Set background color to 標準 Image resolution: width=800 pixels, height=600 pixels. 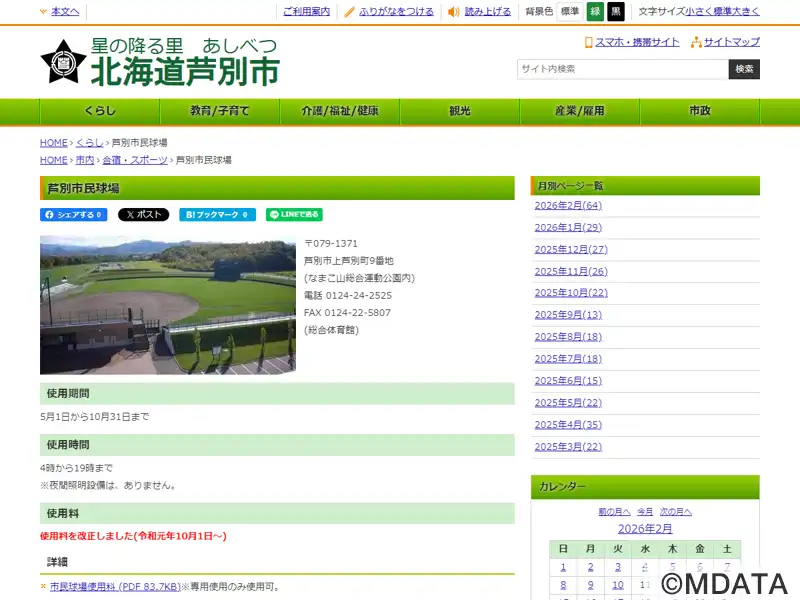(x=569, y=12)
